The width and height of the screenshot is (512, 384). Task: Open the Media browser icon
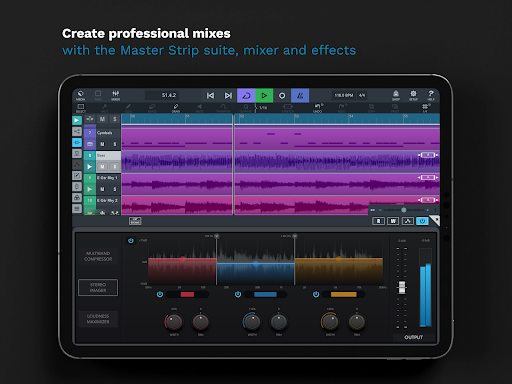click(x=80, y=95)
